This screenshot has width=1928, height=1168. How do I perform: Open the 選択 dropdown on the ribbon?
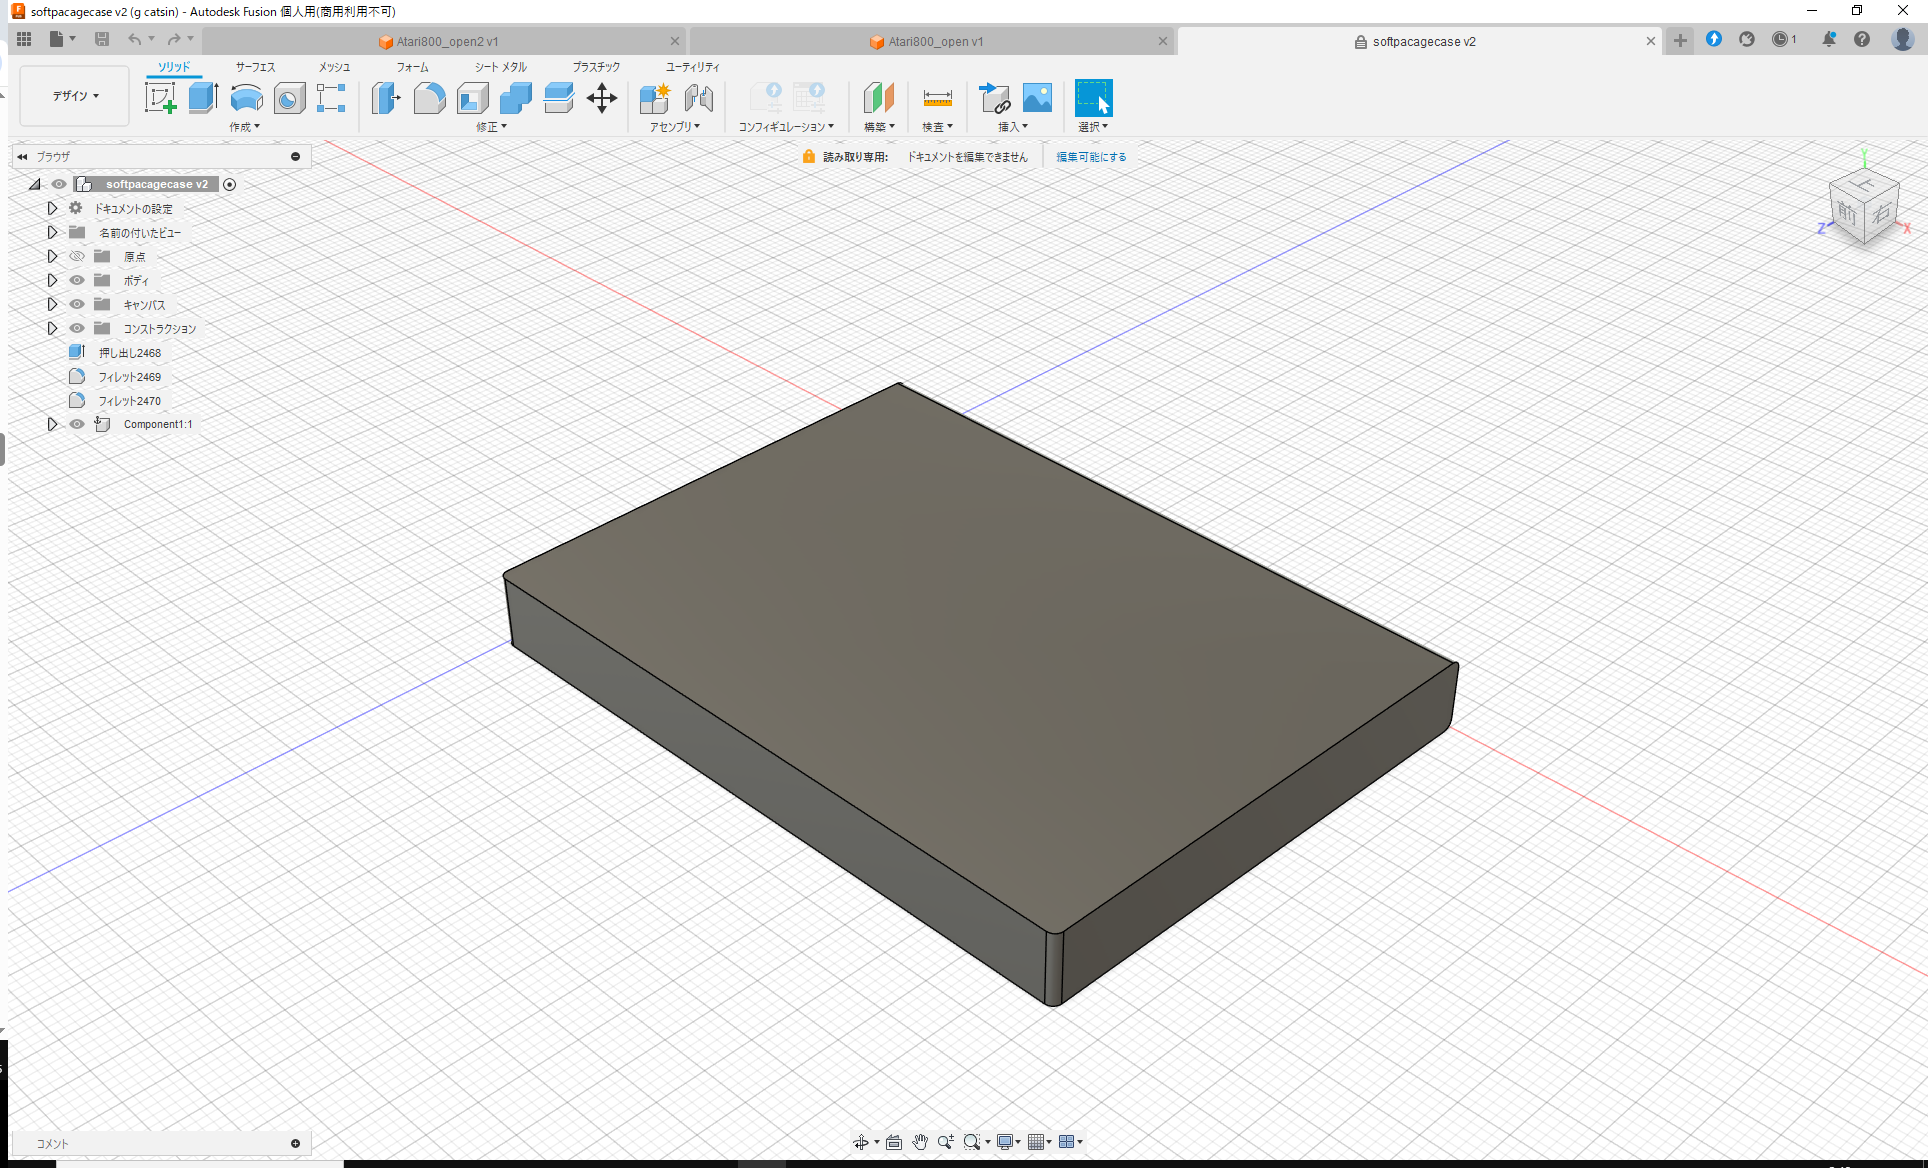[1093, 127]
